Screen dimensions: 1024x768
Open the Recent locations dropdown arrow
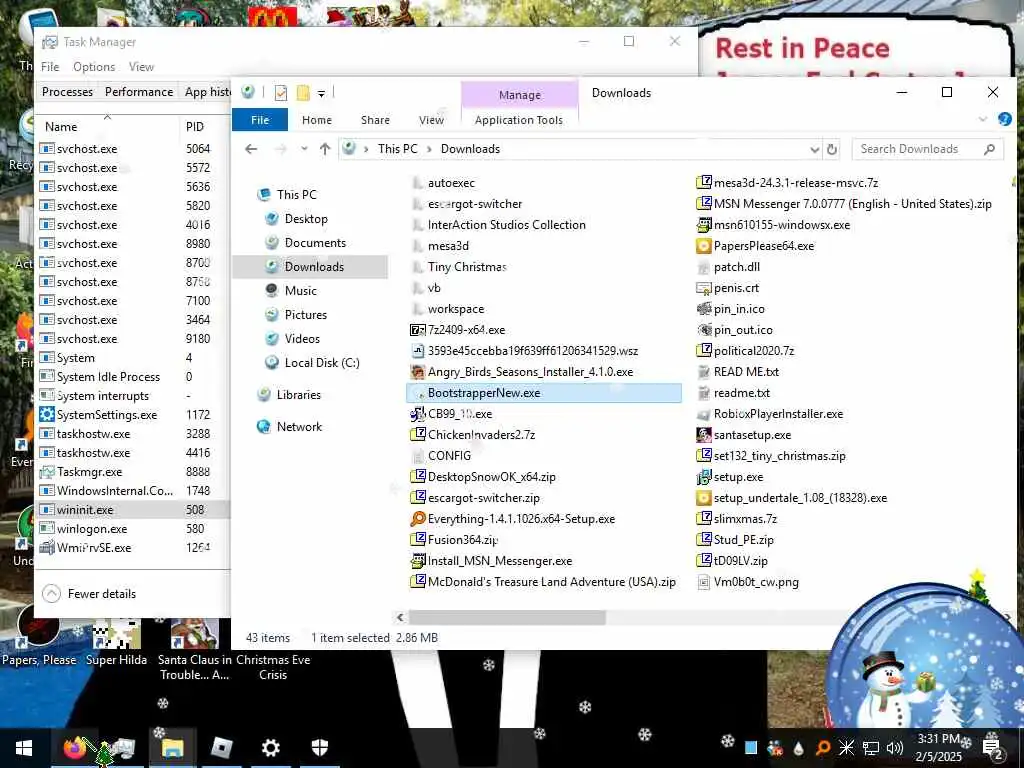pos(304,149)
